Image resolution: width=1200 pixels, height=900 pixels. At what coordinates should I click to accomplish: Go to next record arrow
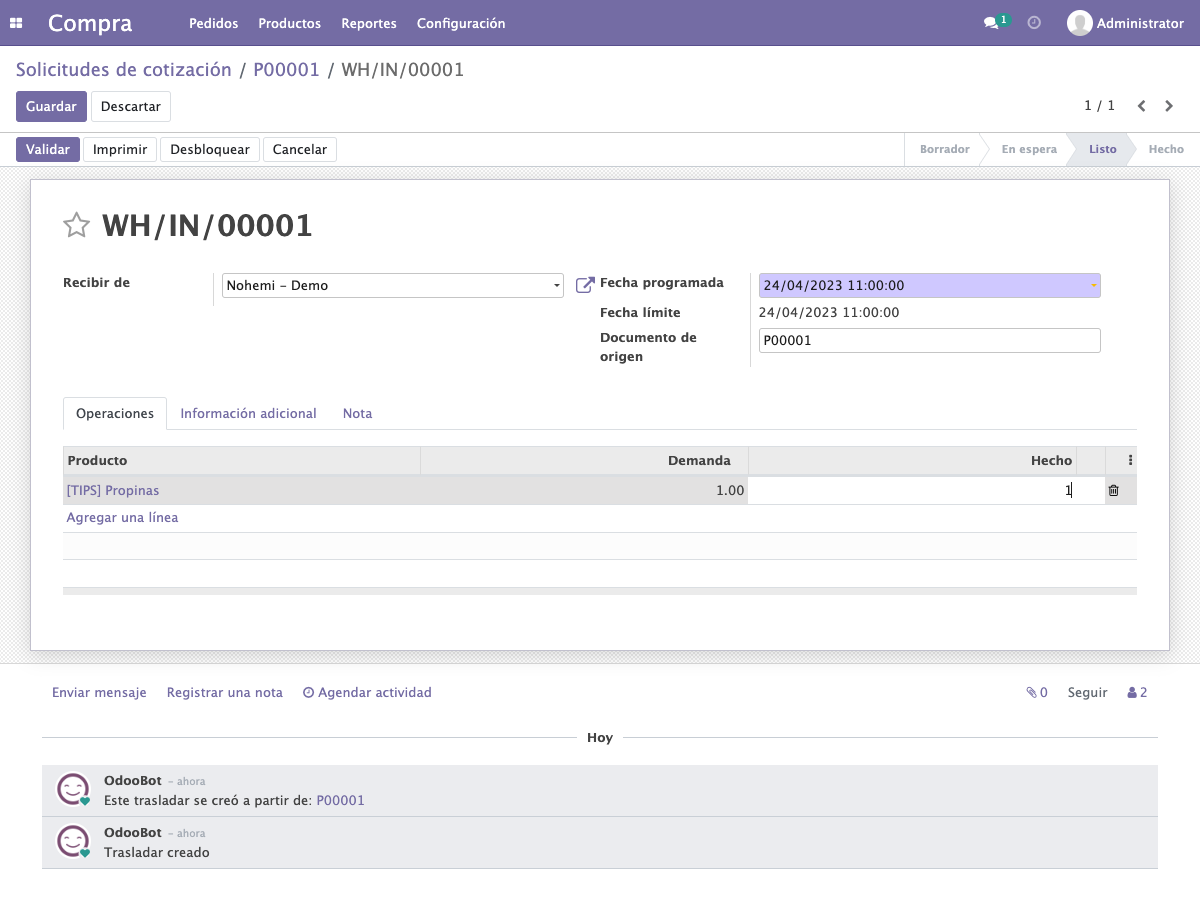point(1169,106)
